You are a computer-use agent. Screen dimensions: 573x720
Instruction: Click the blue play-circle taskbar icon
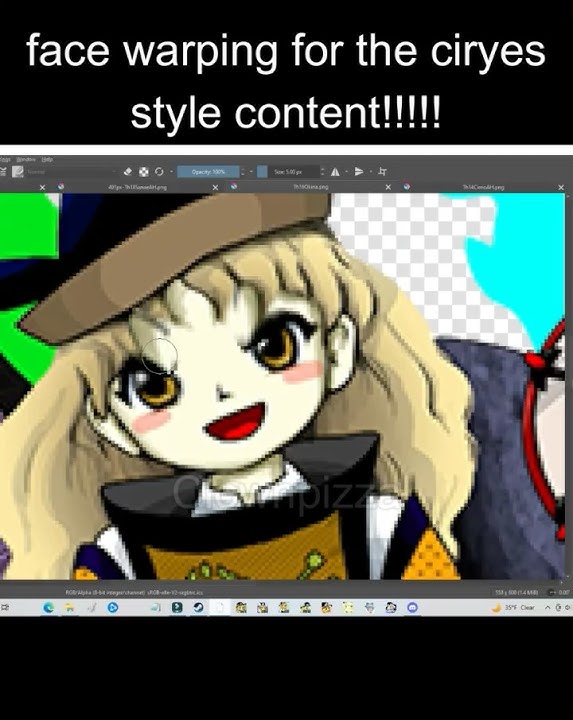(x=112, y=608)
